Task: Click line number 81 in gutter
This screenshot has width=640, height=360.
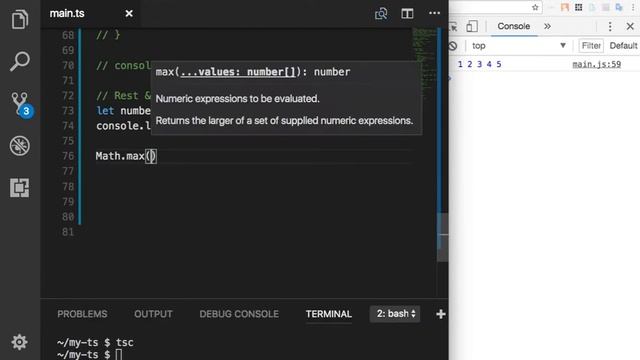Action: pos(68,232)
